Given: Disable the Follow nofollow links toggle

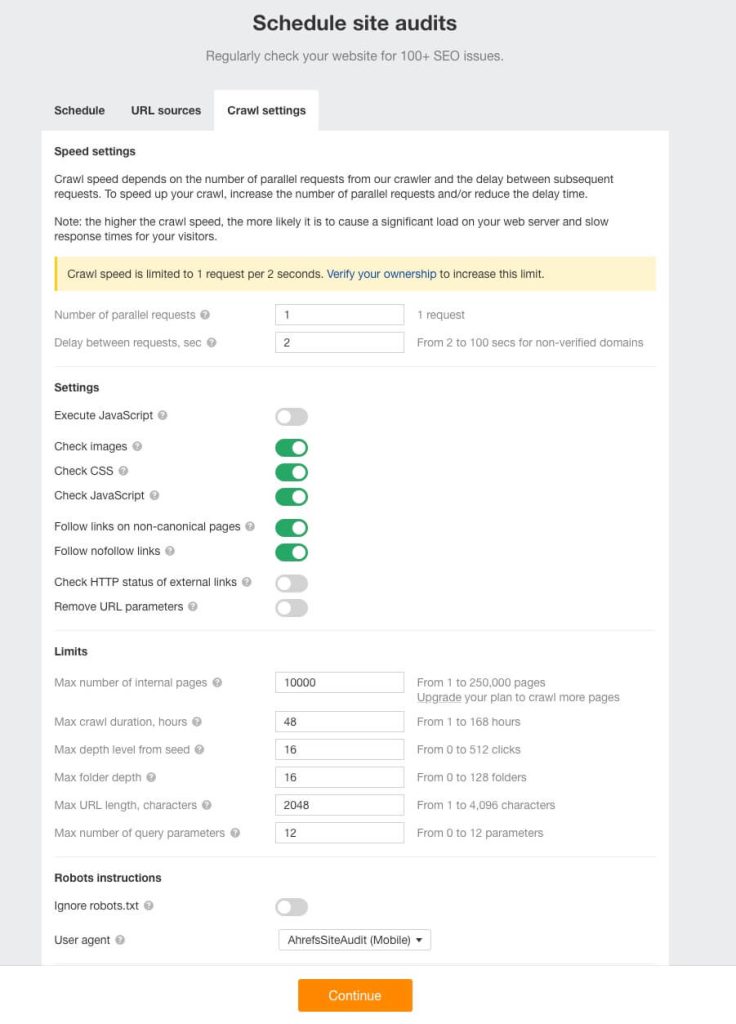Looking at the screenshot, I should pos(292,552).
